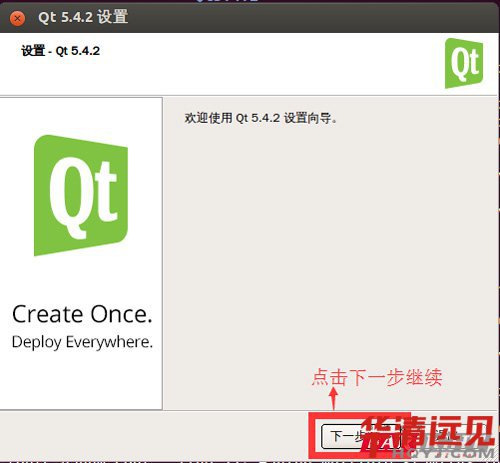Click the small Qt logo in header
Screen dimensions: 500x463
[x=464, y=63]
